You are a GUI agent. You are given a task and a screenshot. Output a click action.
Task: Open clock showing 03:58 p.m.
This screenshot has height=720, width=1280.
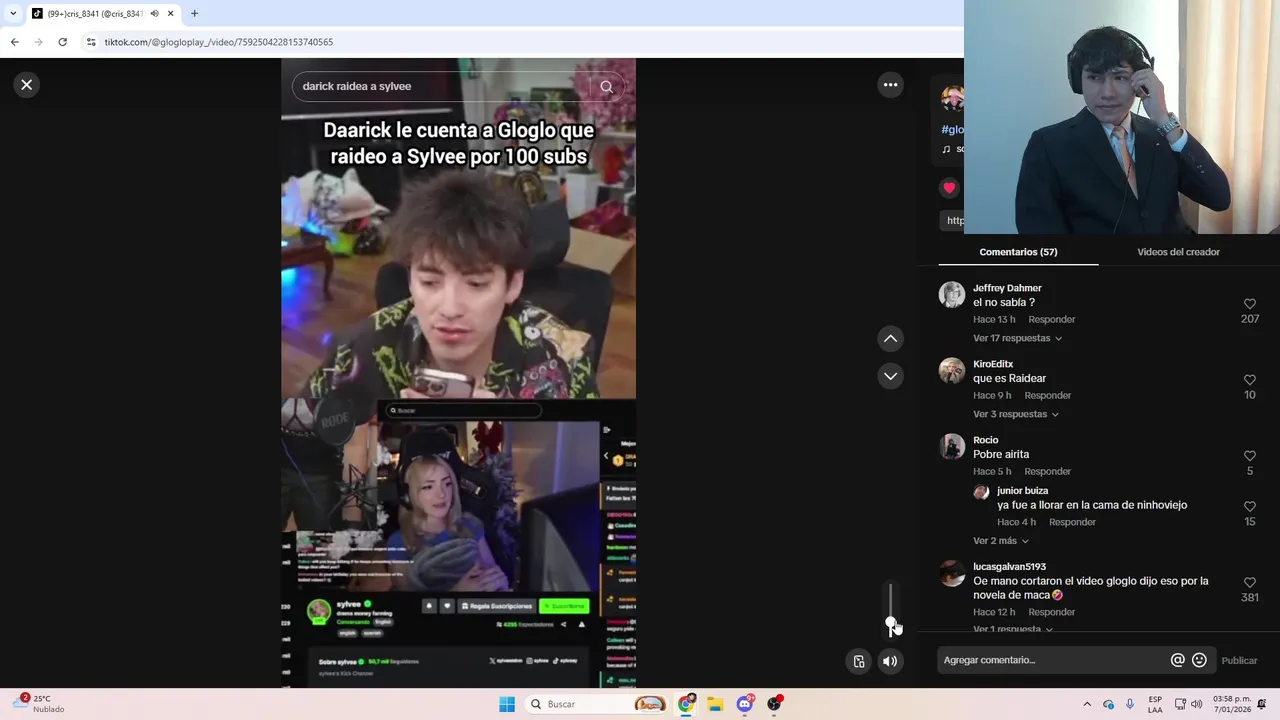(1232, 704)
